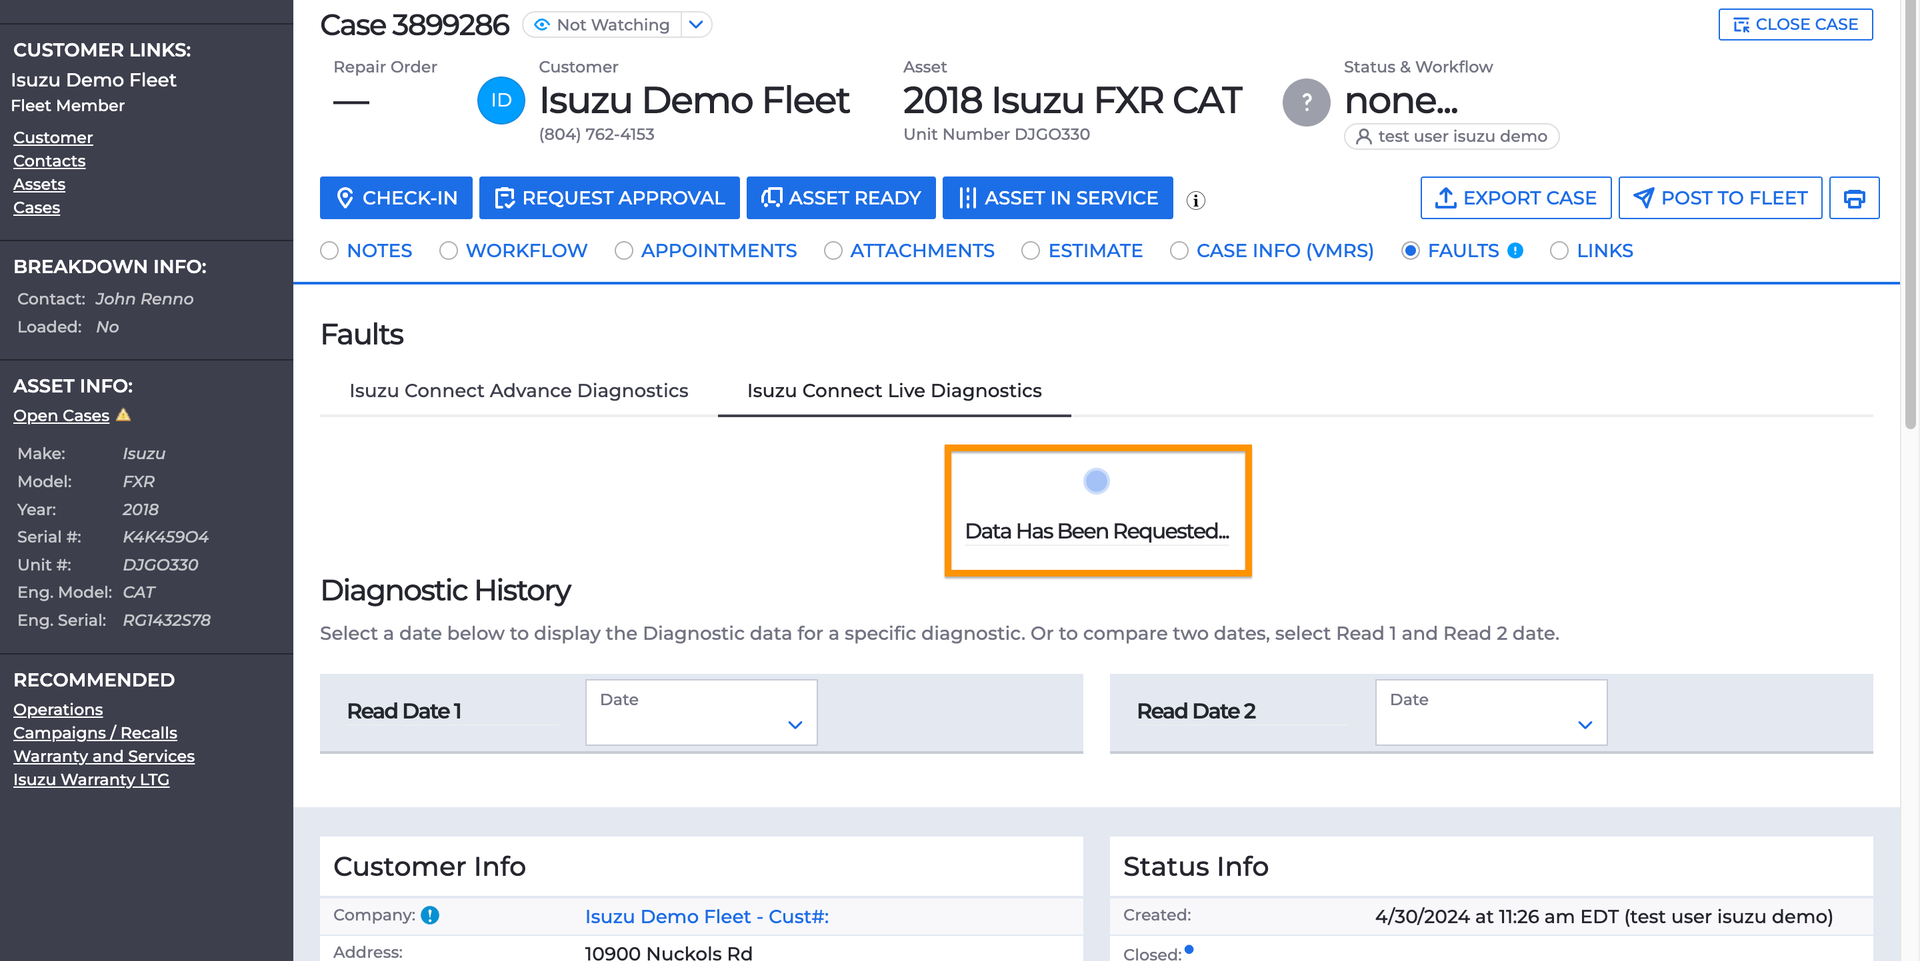Switch to Isuzu Connect Advance Diagnostics tab
1920x961 pixels.
[518, 391]
